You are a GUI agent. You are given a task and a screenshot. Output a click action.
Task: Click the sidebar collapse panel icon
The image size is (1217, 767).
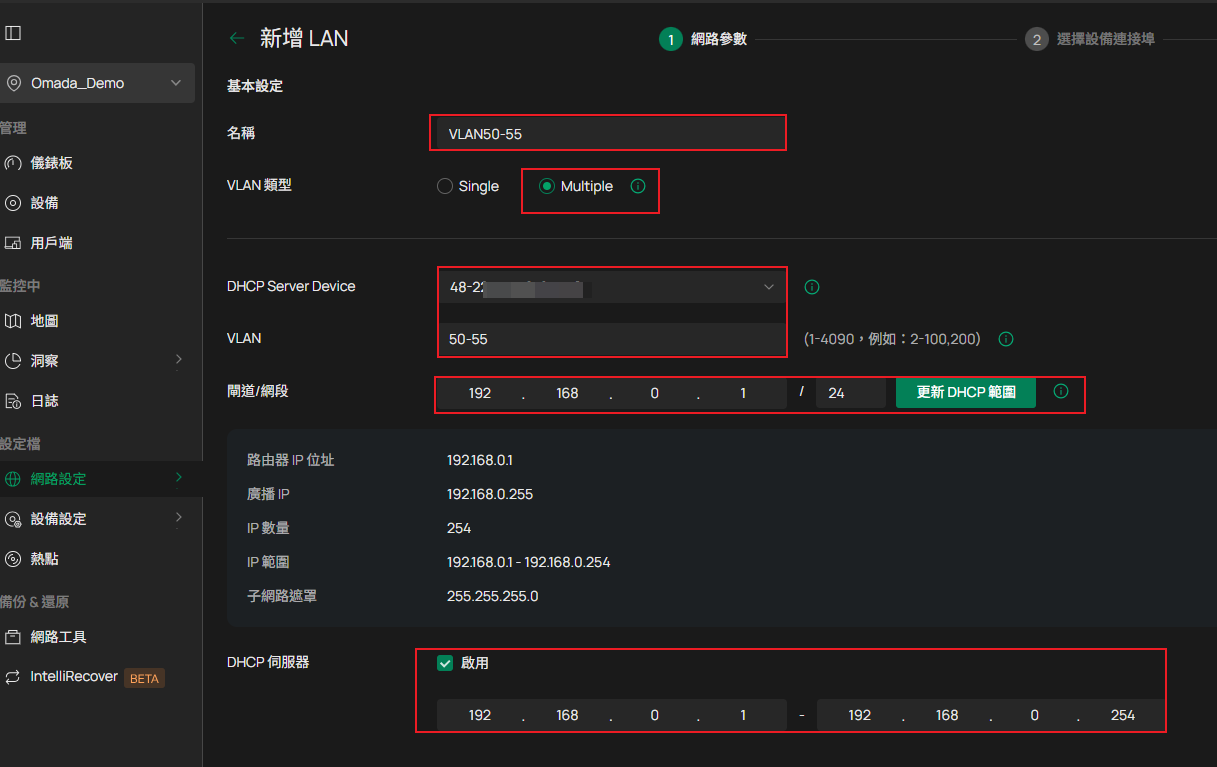coord(13,33)
